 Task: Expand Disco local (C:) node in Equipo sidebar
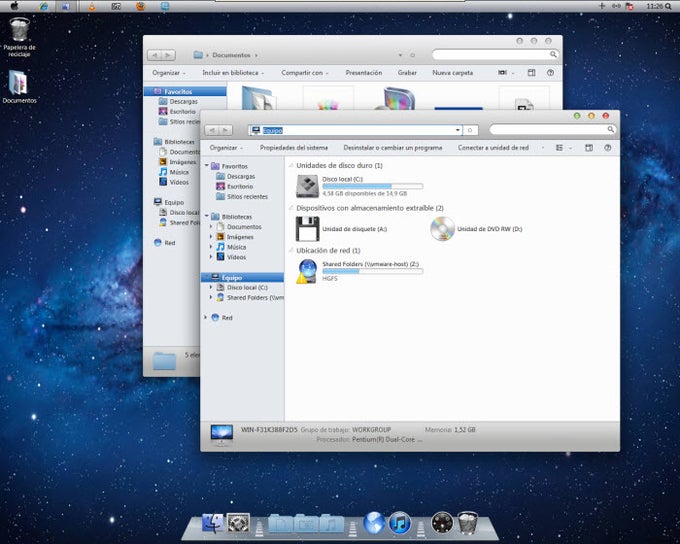coord(211,287)
